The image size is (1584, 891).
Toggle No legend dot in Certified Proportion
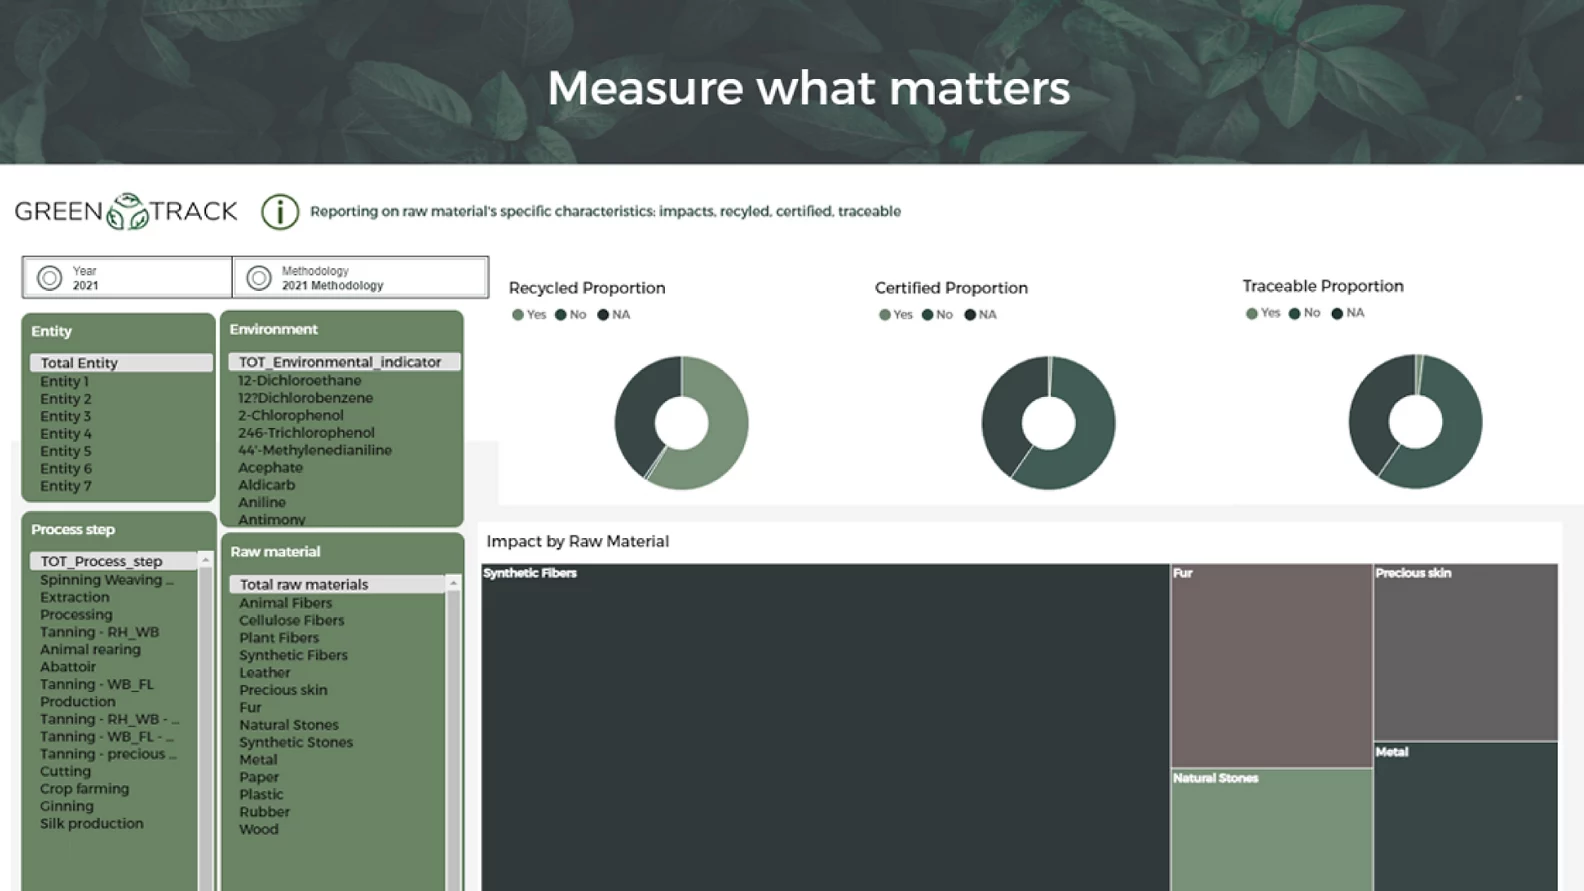(x=928, y=315)
